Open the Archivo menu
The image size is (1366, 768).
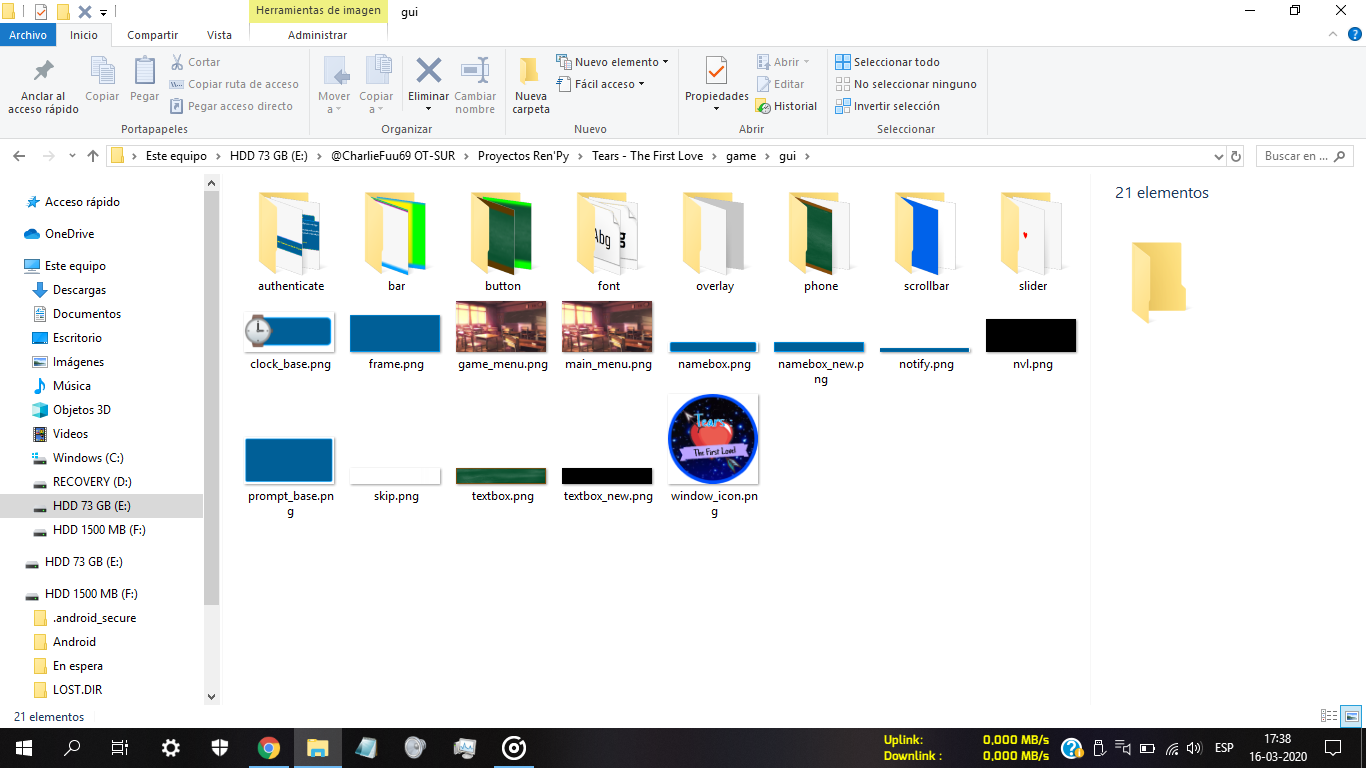point(28,35)
